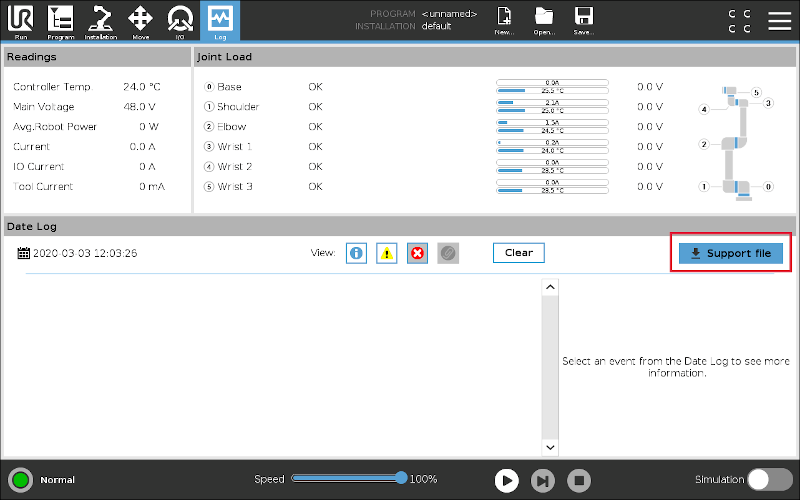The width and height of the screenshot is (800, 500).
Task: Toggle error messages filter in log view
Action: (x=418, y=253)
